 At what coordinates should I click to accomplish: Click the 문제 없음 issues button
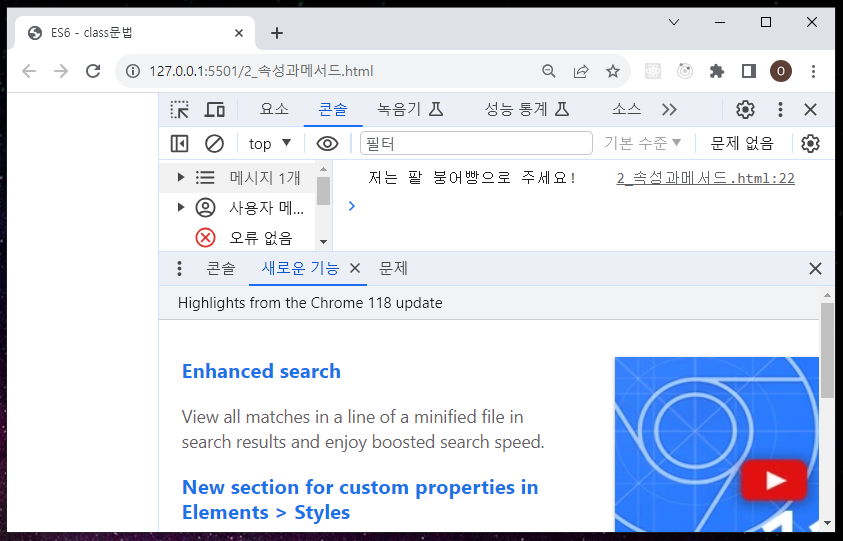(x=742, y=143)
